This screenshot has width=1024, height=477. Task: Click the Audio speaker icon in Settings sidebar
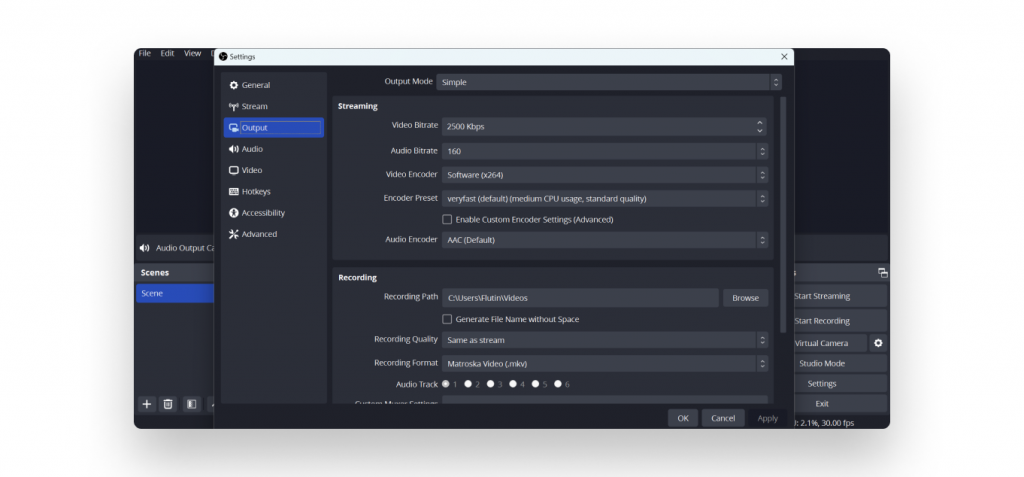[x=234, y=149]
